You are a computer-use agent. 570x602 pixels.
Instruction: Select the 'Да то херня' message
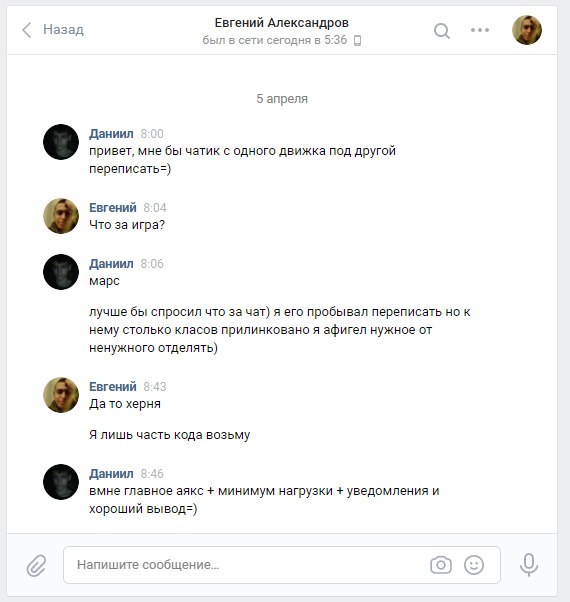[x=125, y=404]
